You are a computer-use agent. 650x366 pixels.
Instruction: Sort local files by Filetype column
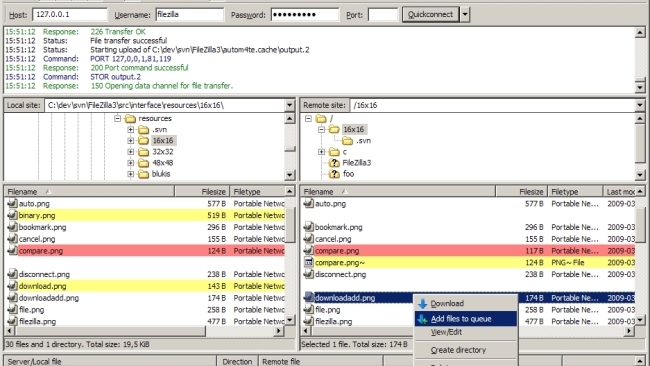tap(257, 191)
